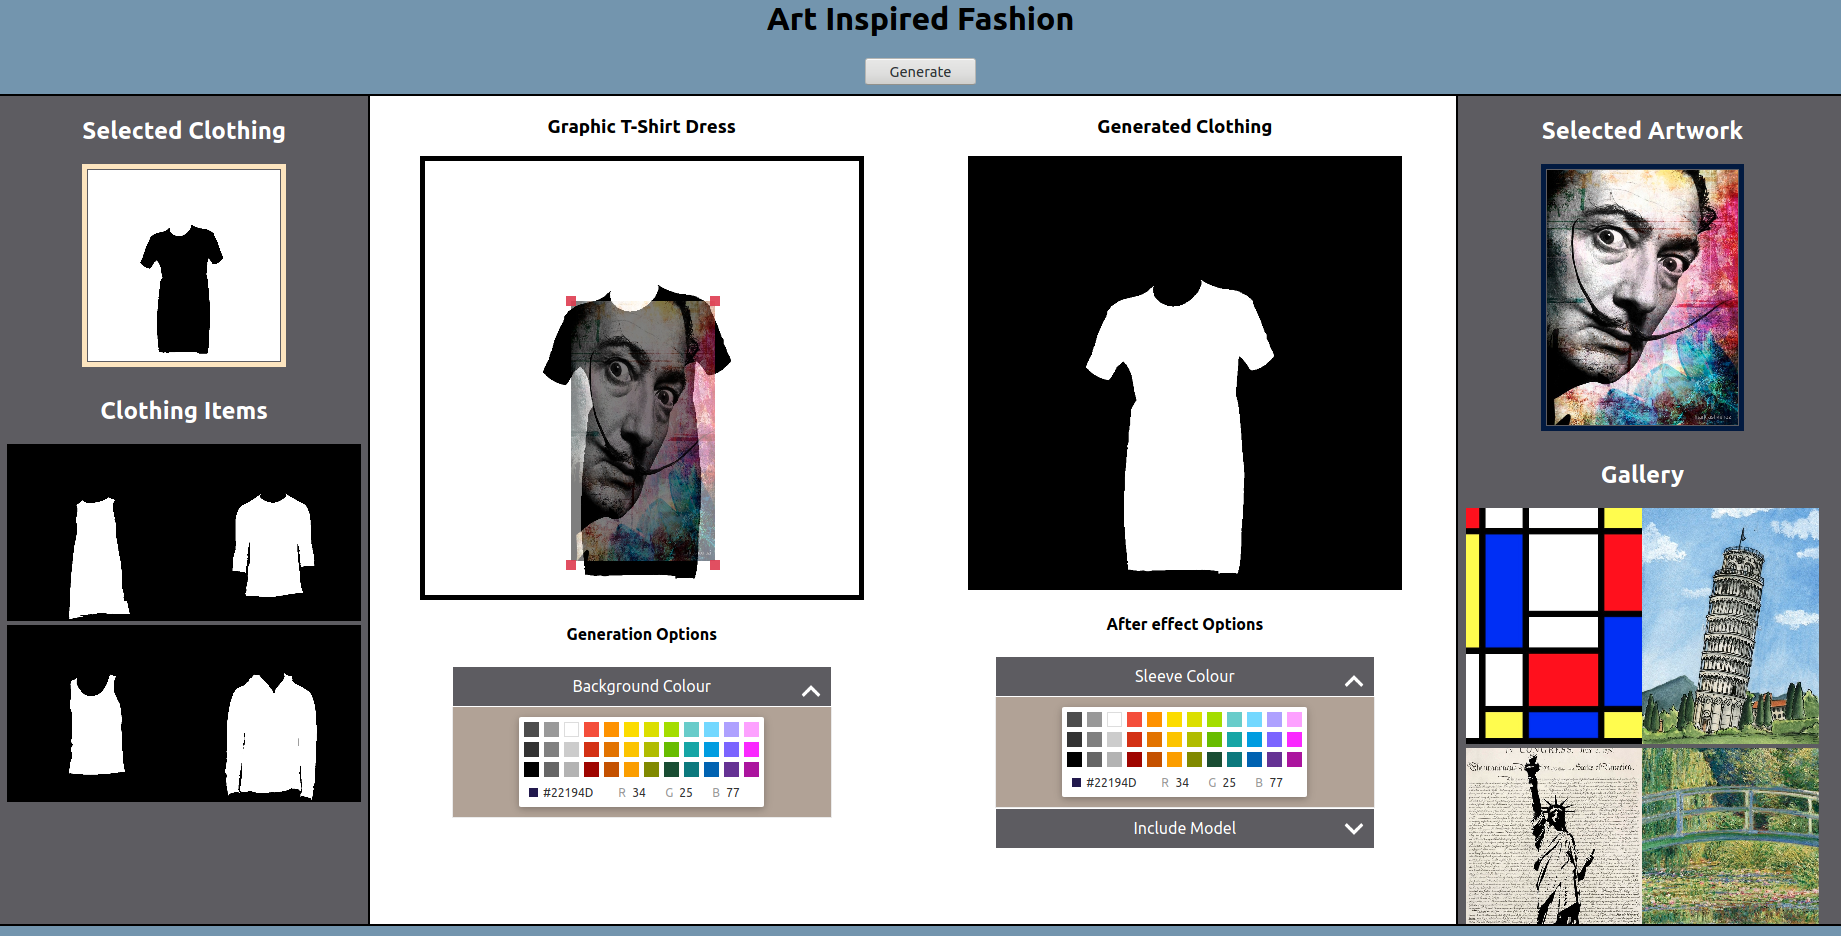Pick white swatch in Sleeve Colour picker
Screen dimensions: 1841x936
1114,719
